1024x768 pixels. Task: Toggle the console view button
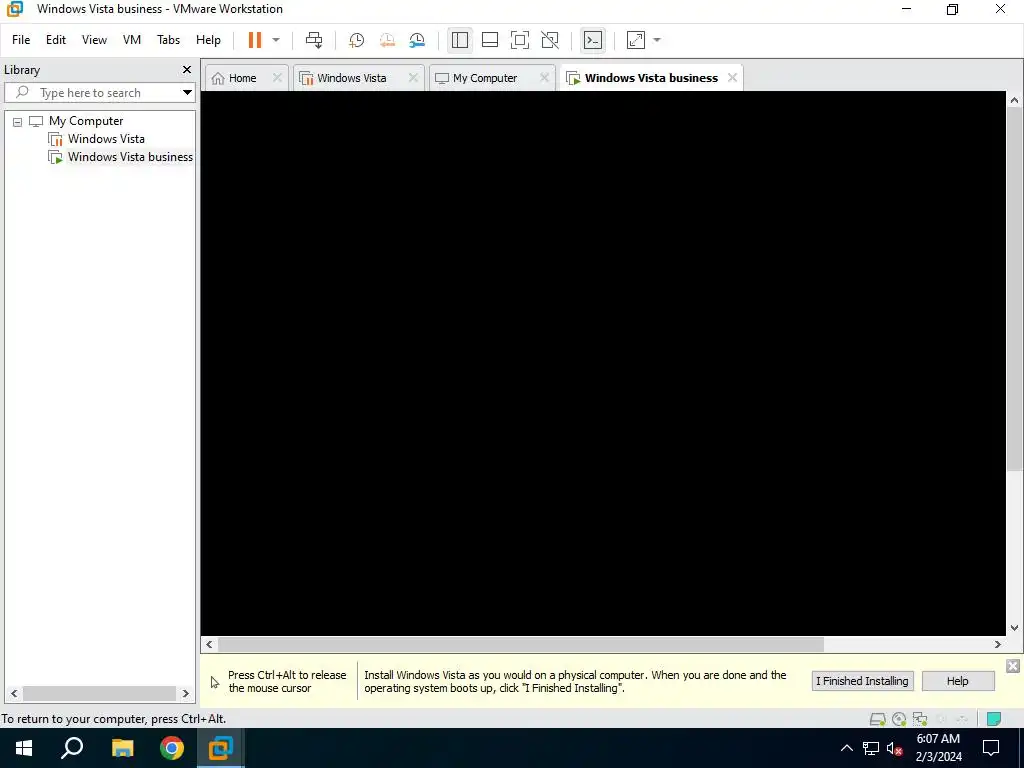pyautogui.click(x=593, y=40)
